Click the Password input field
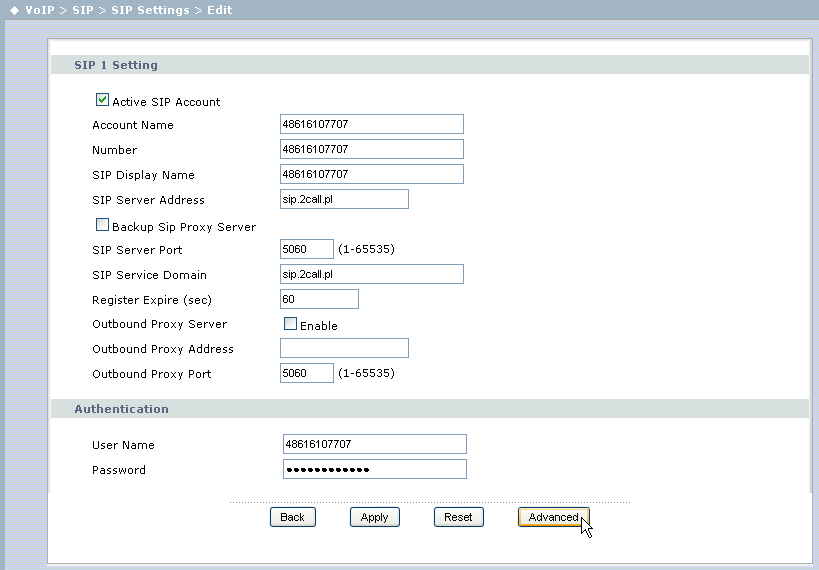Viewport: 819px width, 570px height. point(374,469)
